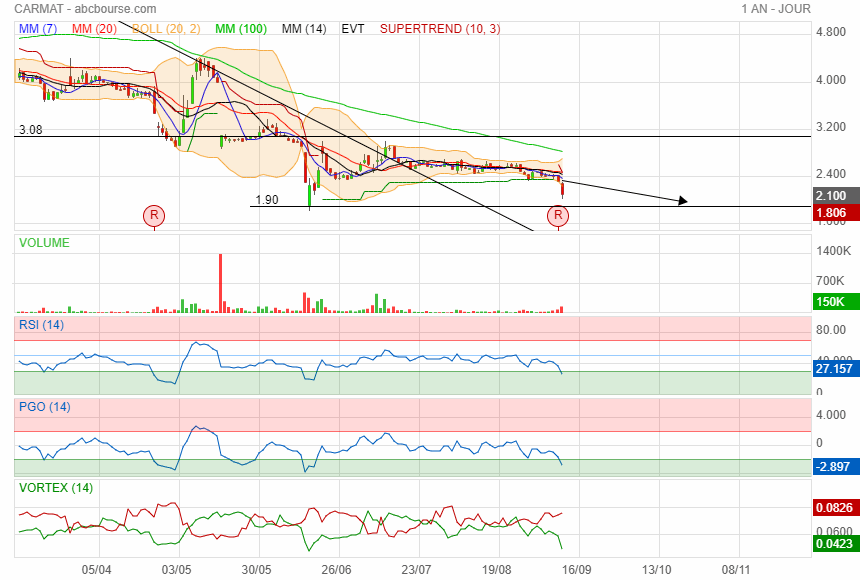Screen dimensions: 860x580
Task: Click the blue 27.157 RSI value badge
Action: click(x=836, y=369)
